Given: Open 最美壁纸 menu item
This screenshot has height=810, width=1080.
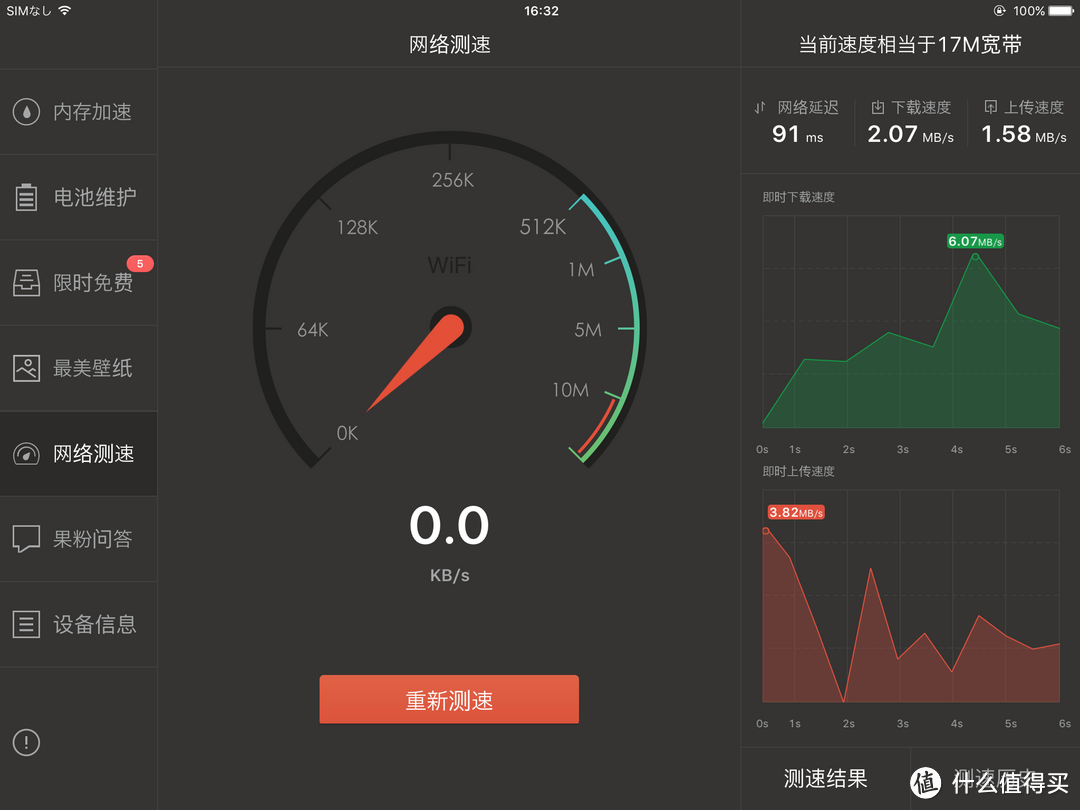Looking at the screenshot, I should [79, 368].
